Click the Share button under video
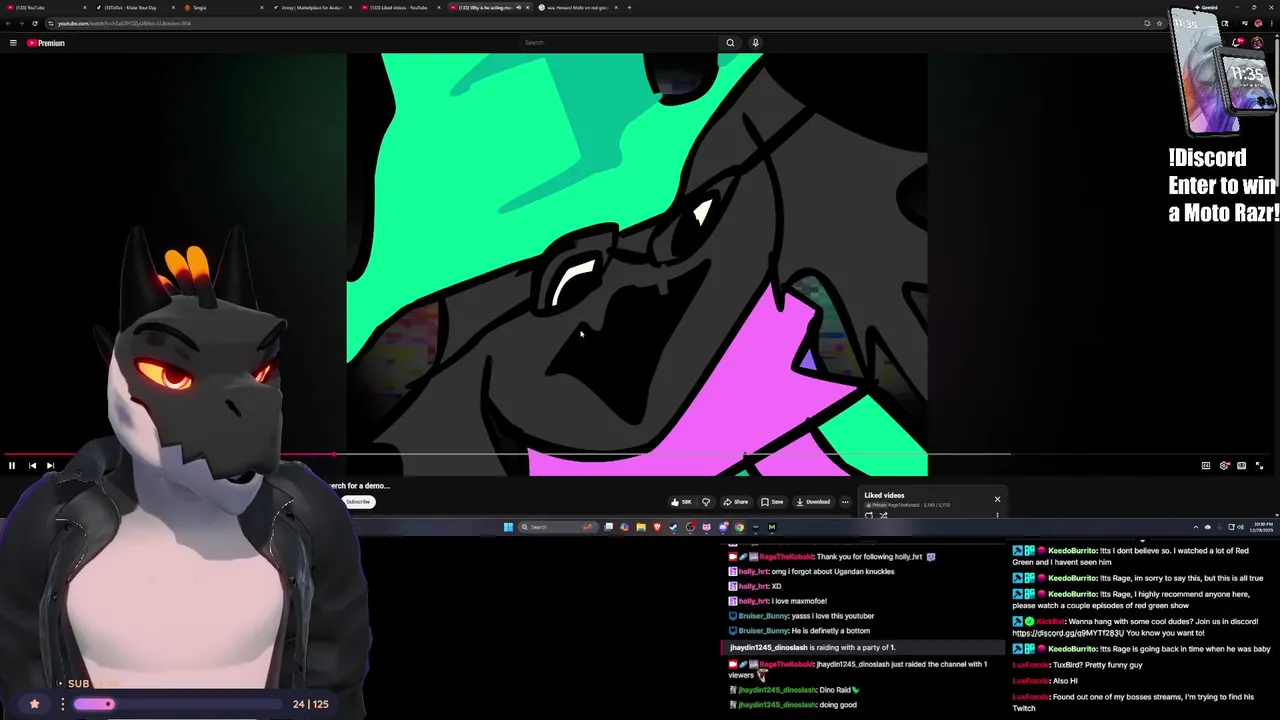Viewport: 1280px width, 720px height. (737, 502)
